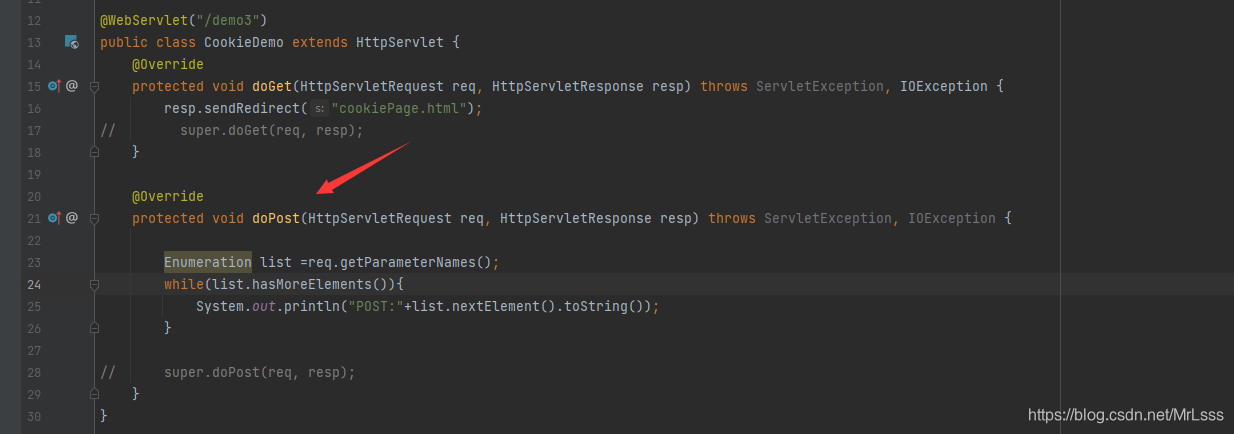
Task: Click line number 30 in the gutter
Action: (35, 416)
